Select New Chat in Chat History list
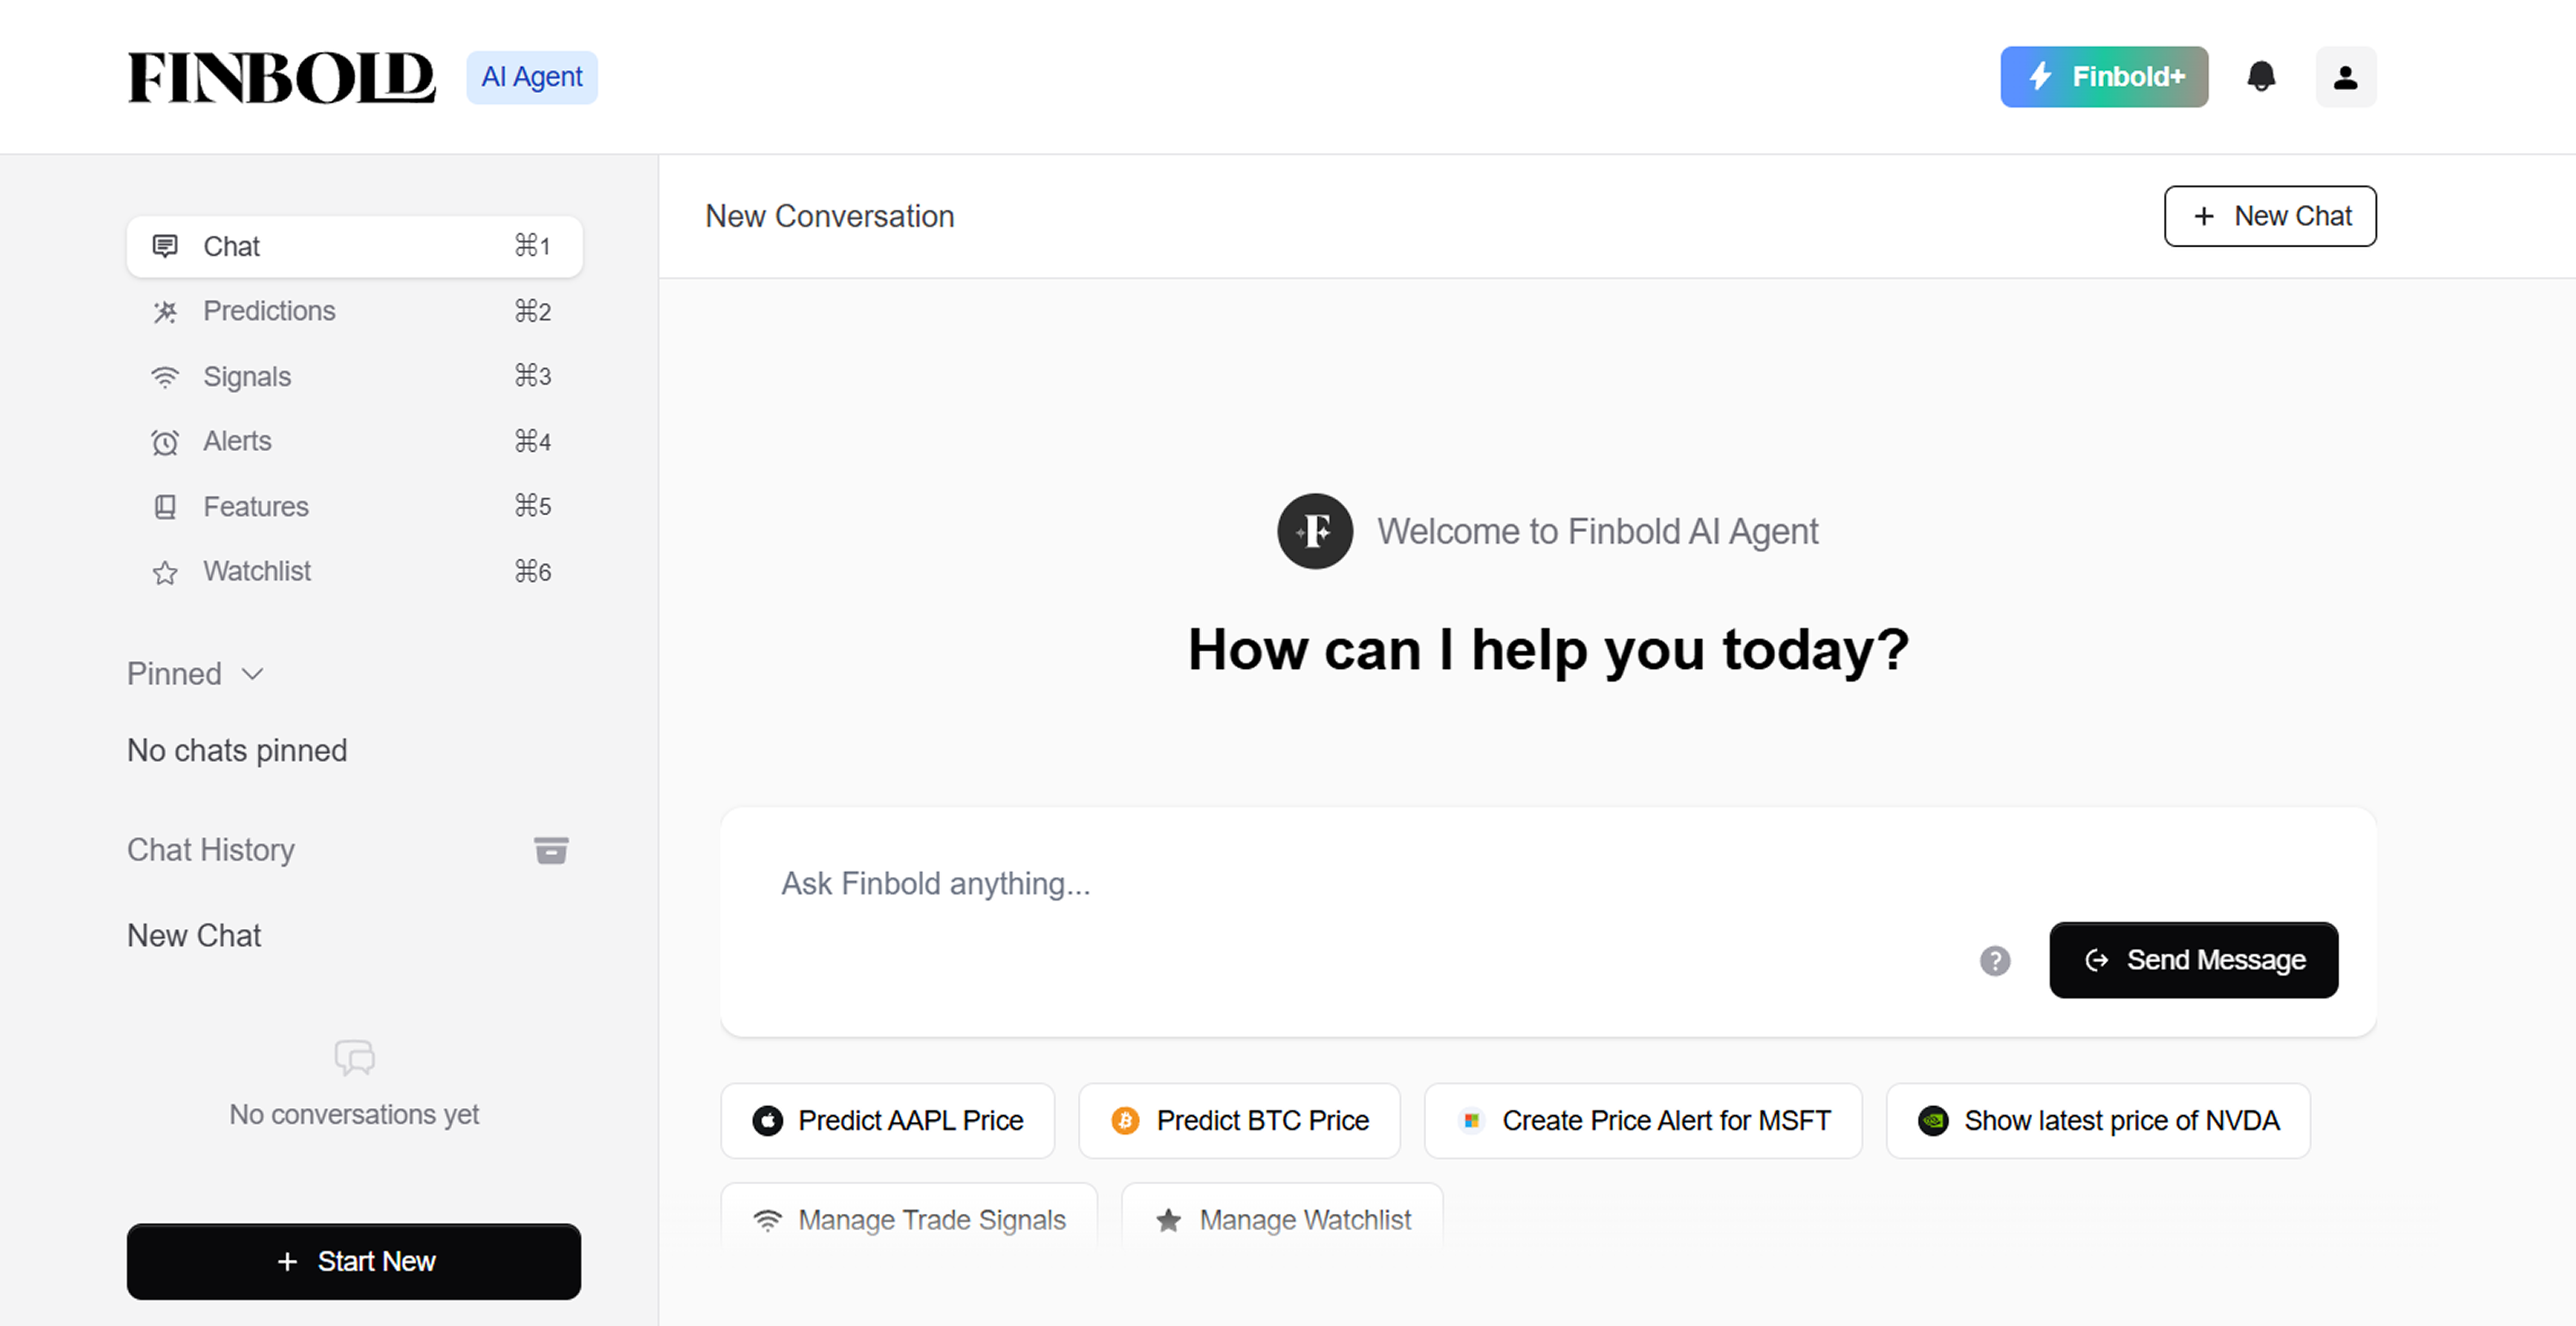The width and height of the screenshot is (2576, 1326). [194, 935]
